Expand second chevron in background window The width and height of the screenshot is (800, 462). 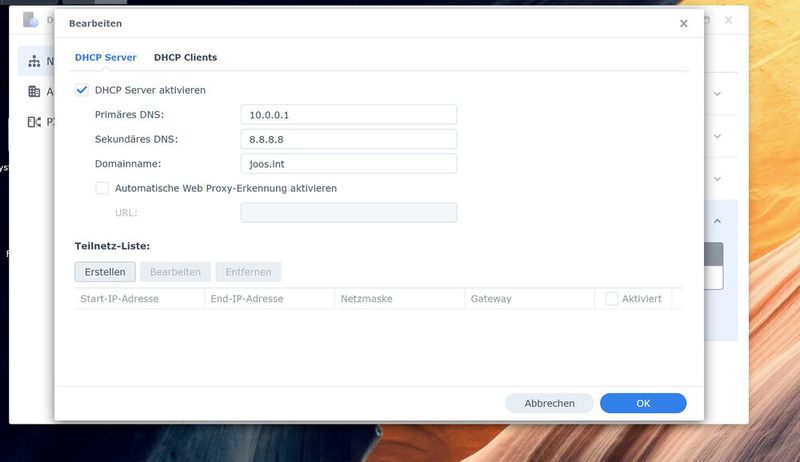[x=717, y=137]
